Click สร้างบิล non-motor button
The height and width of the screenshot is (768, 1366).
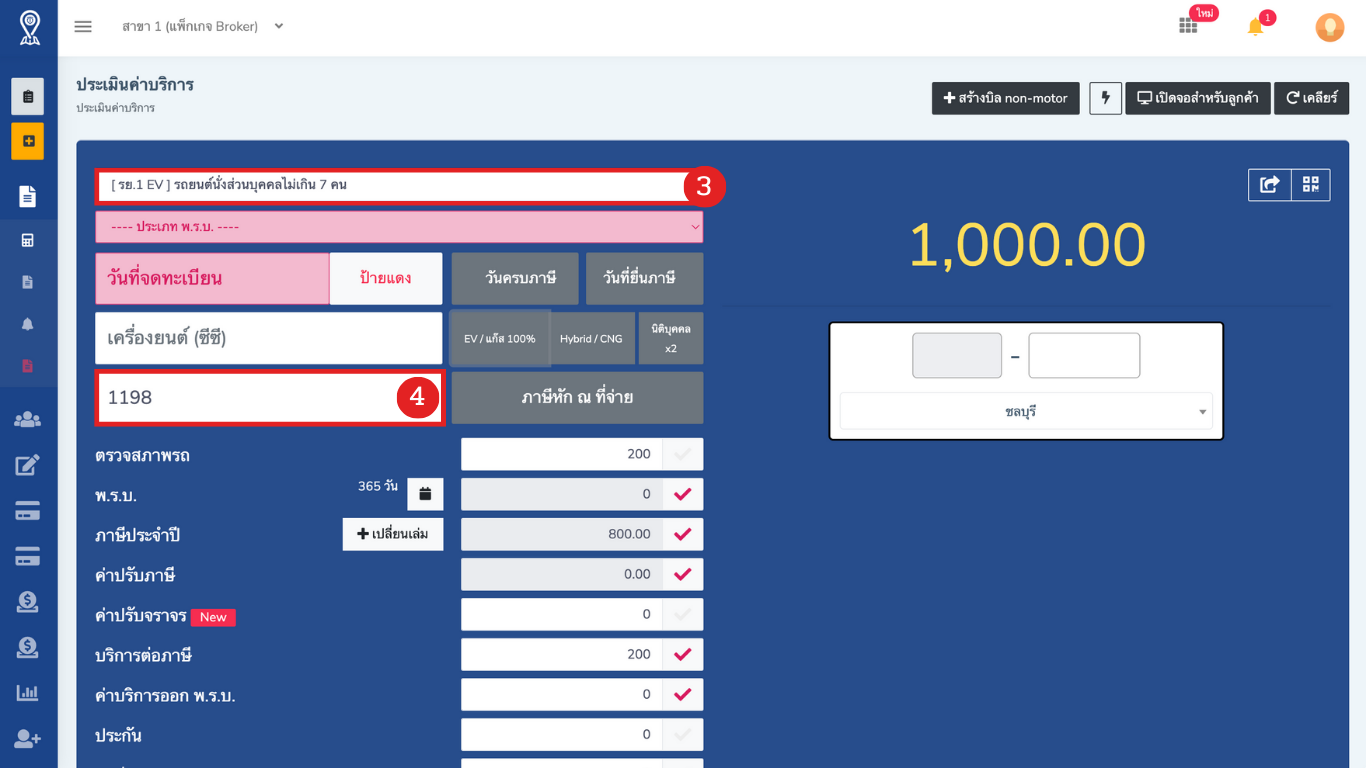[x=1006, y=98]
